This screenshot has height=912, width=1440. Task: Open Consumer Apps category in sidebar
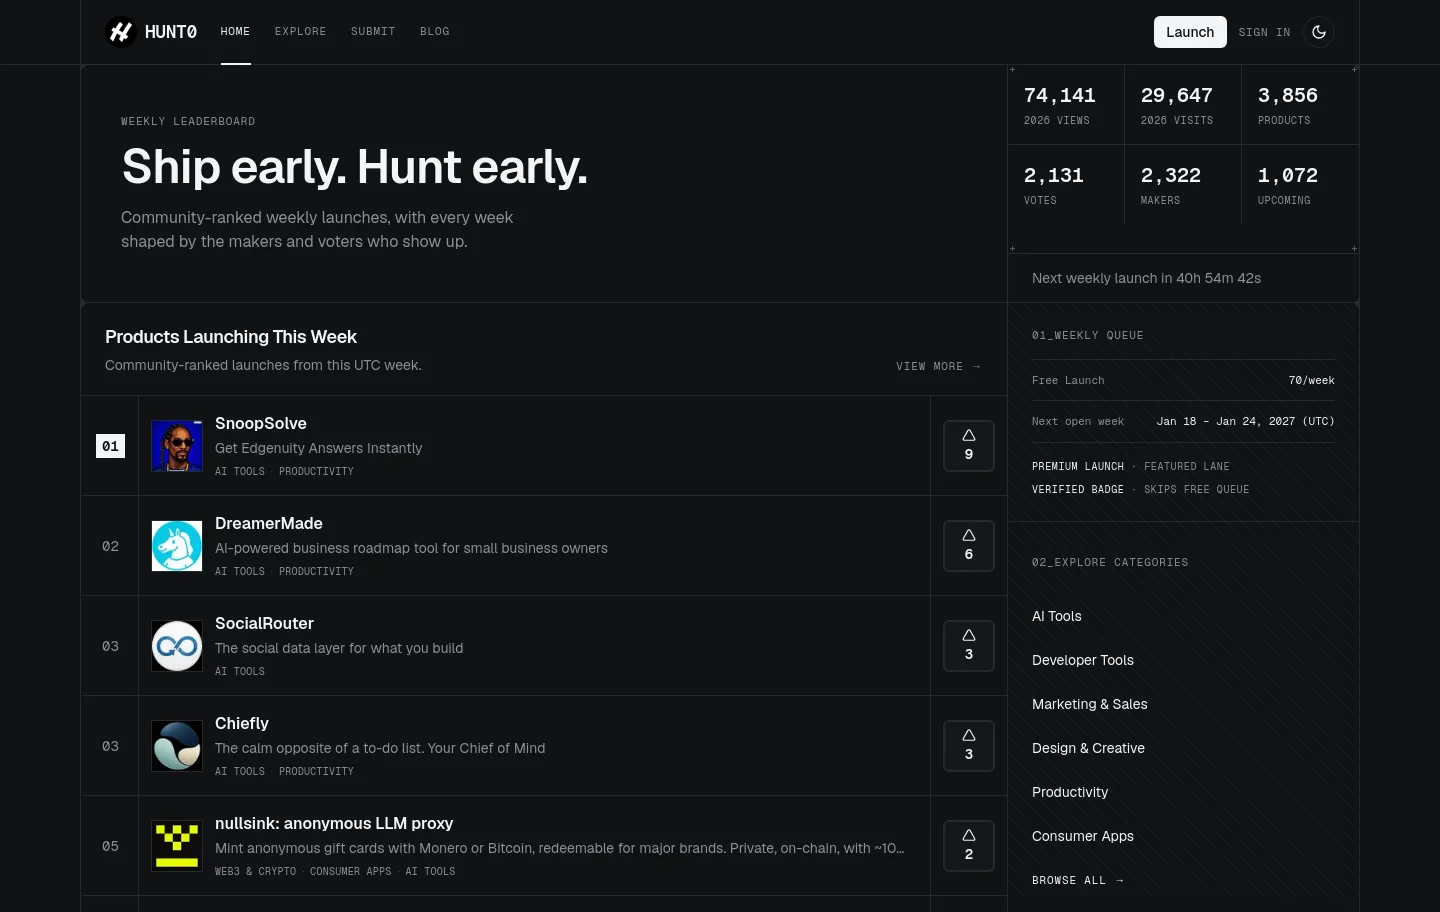1083,836
